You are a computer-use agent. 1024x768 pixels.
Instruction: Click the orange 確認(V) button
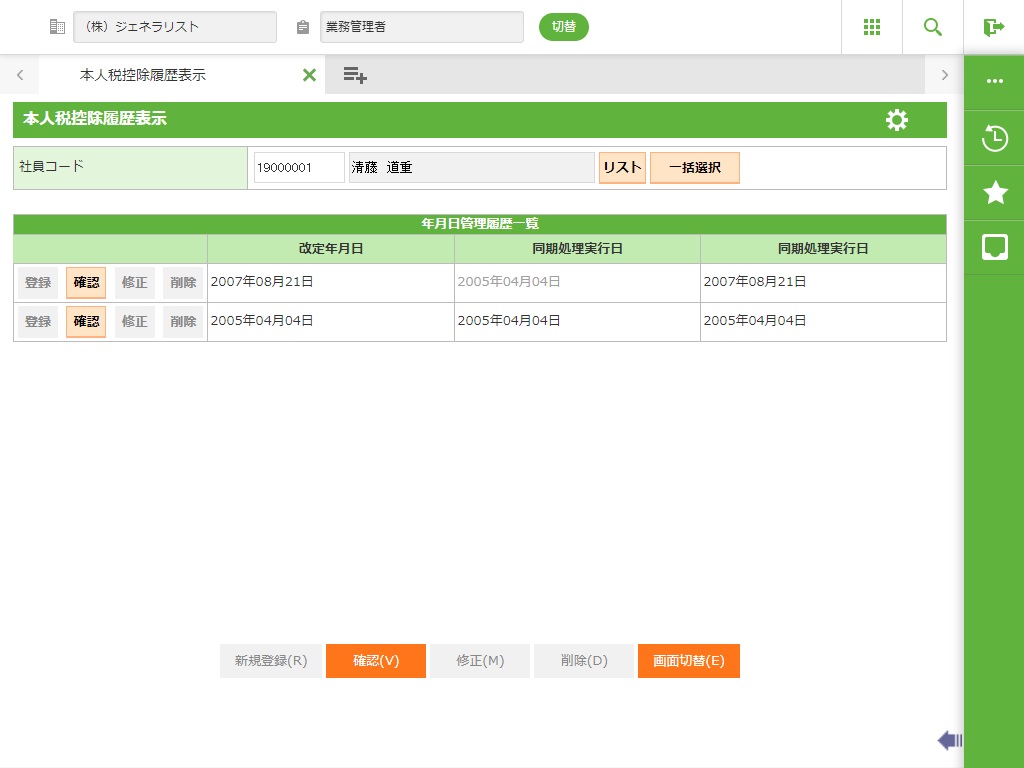(376, 661)
